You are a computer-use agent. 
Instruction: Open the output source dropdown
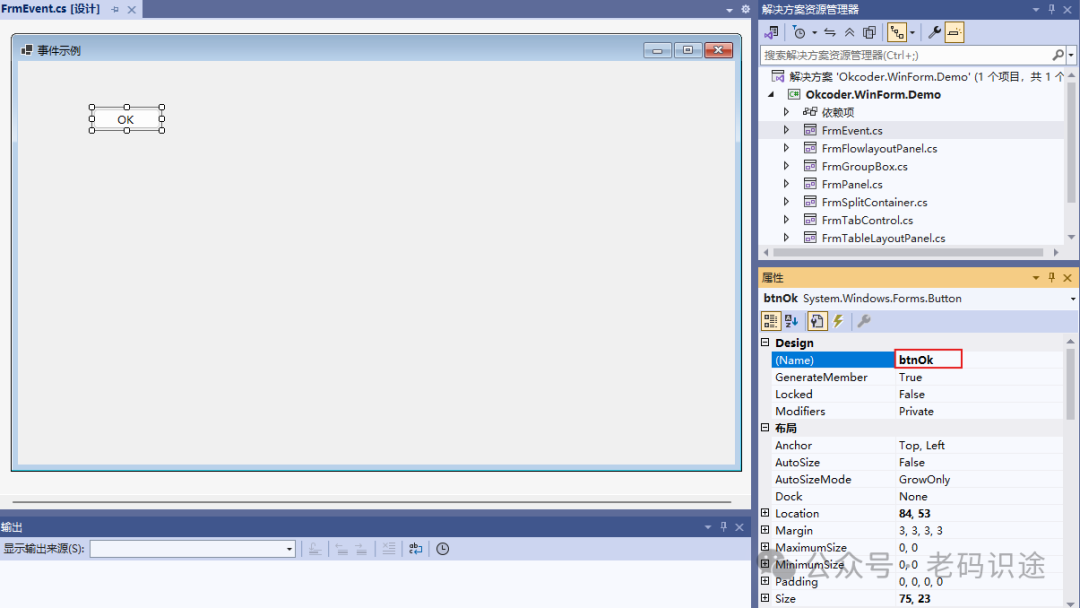290,549
